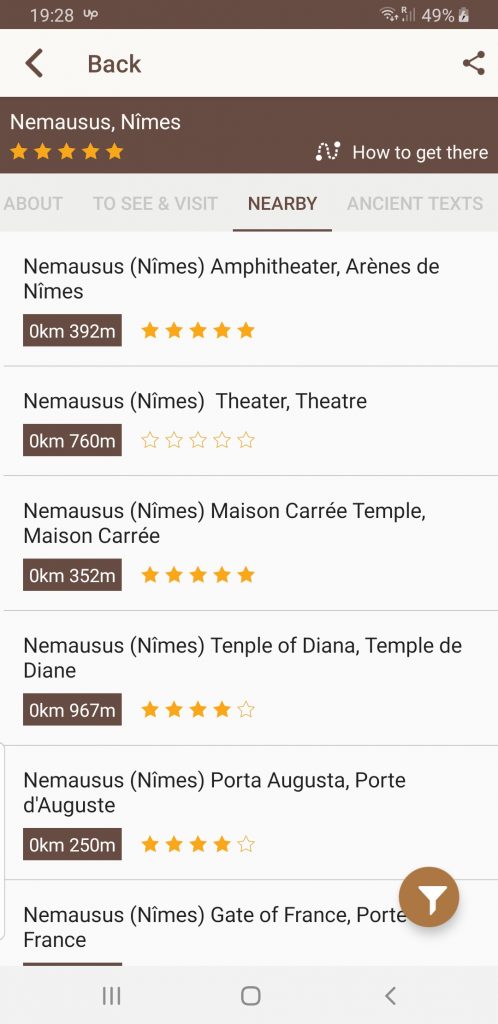Select the Maison Carrée Temple entry
498x1024 pixels.
coord(249,543)
